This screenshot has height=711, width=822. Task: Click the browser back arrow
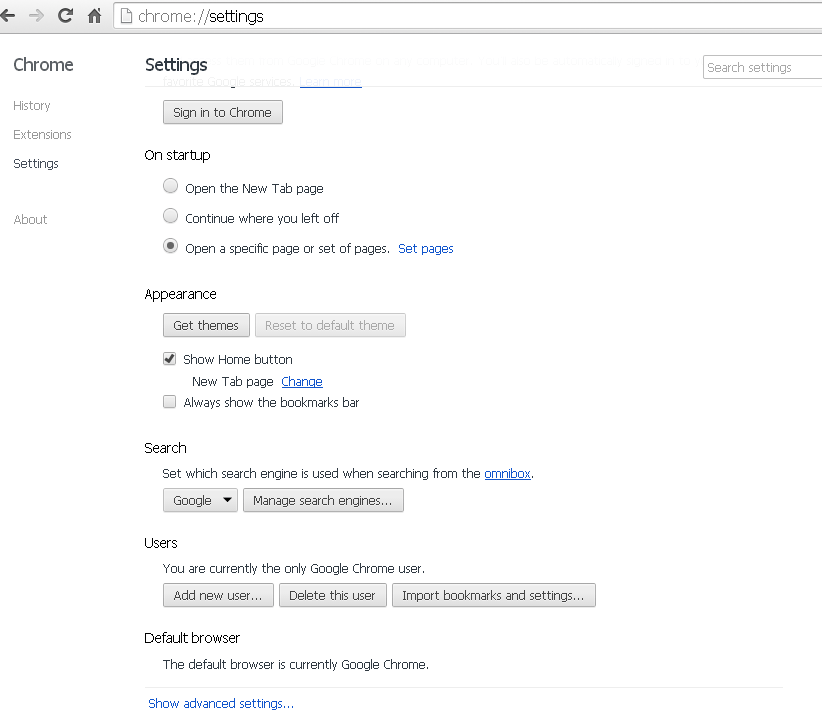click(7, 16)
